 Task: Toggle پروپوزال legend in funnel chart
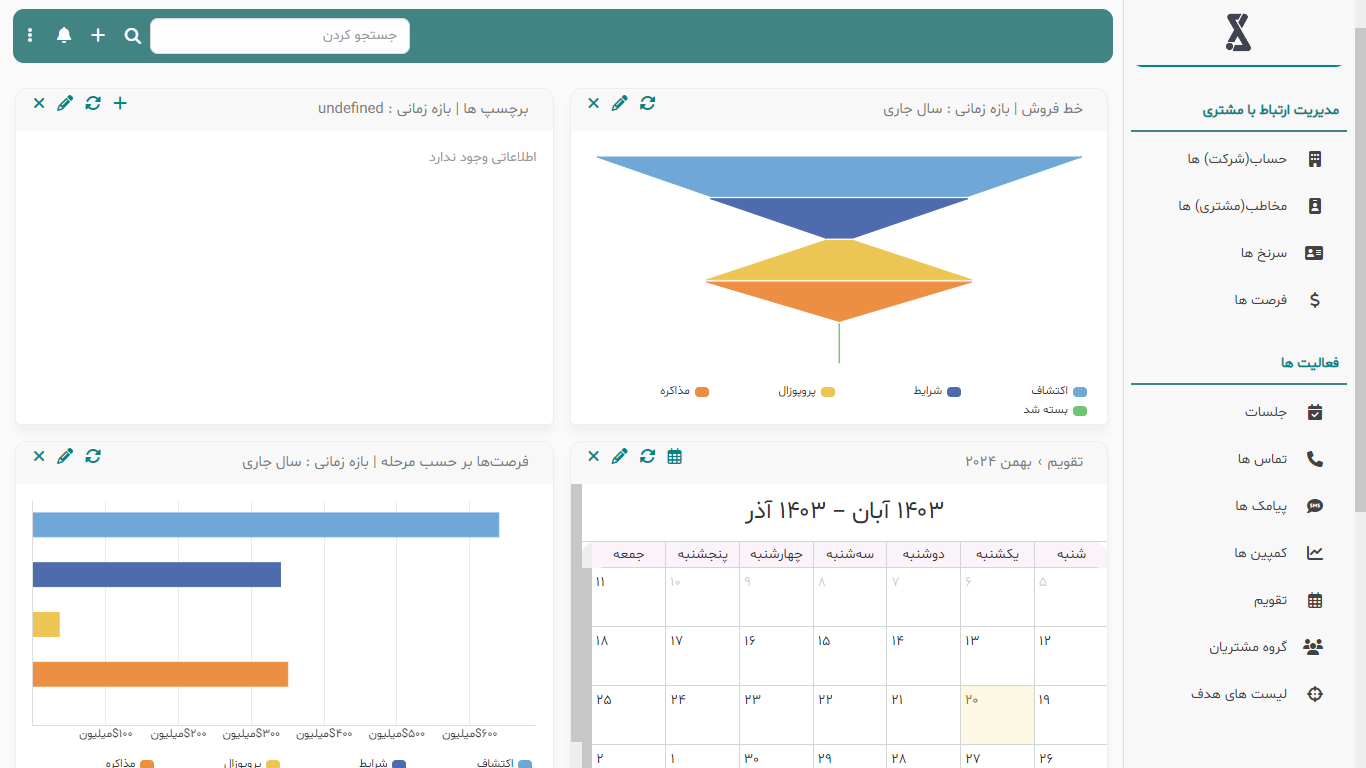806,391
